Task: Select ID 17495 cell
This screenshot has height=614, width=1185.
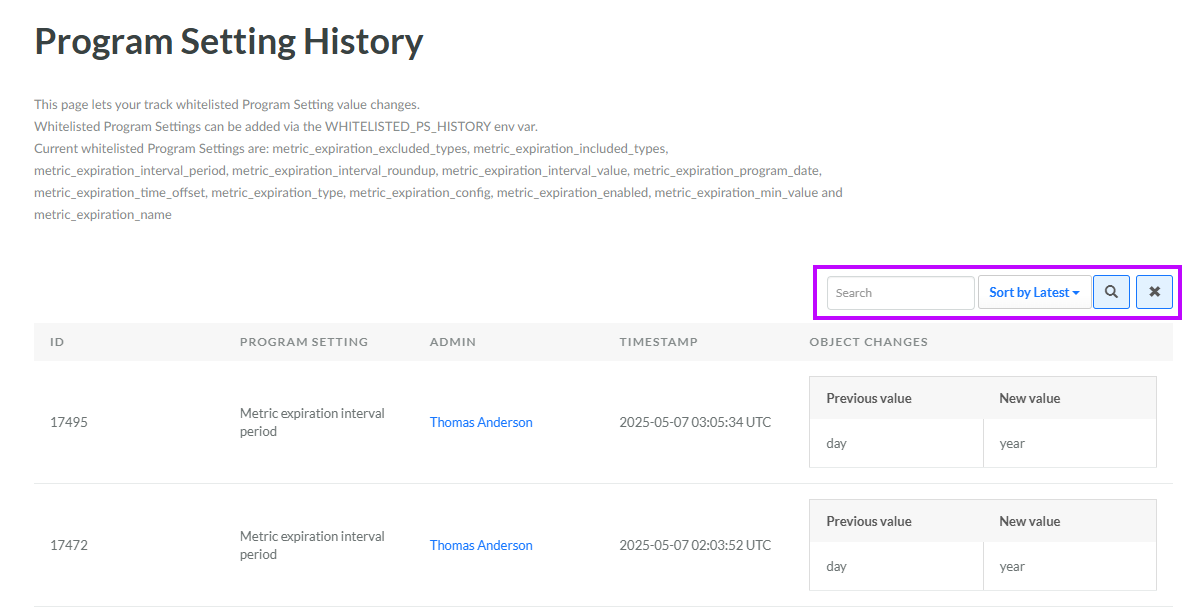Action: click(x=69, y=422)
